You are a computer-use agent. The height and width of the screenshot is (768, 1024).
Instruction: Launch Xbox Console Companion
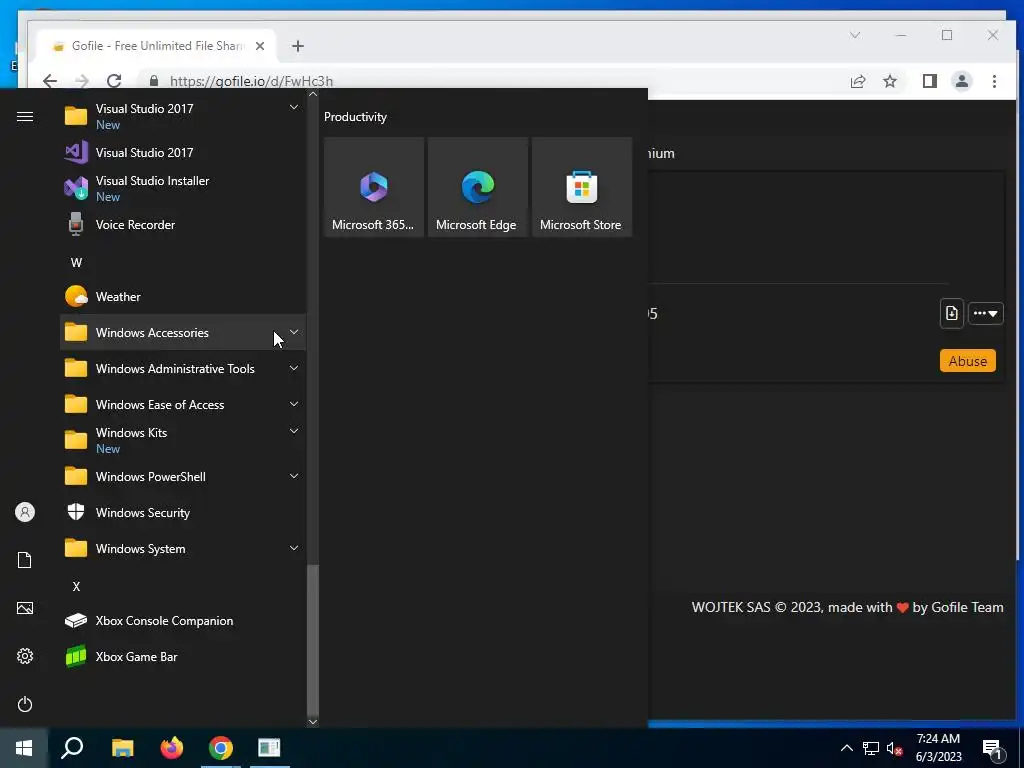click(183, 620)
